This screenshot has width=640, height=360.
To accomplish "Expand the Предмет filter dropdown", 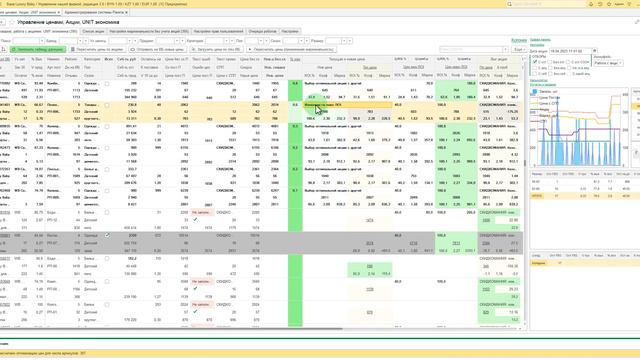I will point(177,41).
